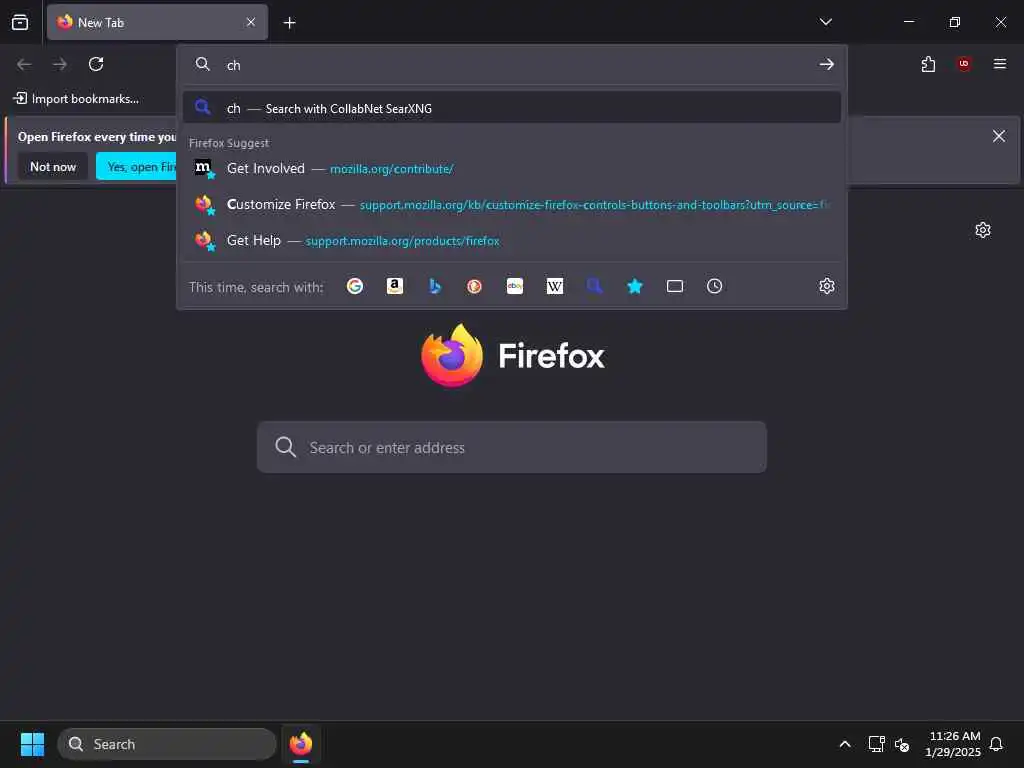Screen dimensions: 1024x768
Task: Open the Windows Start menu
Action: click(x=32, y=744)
